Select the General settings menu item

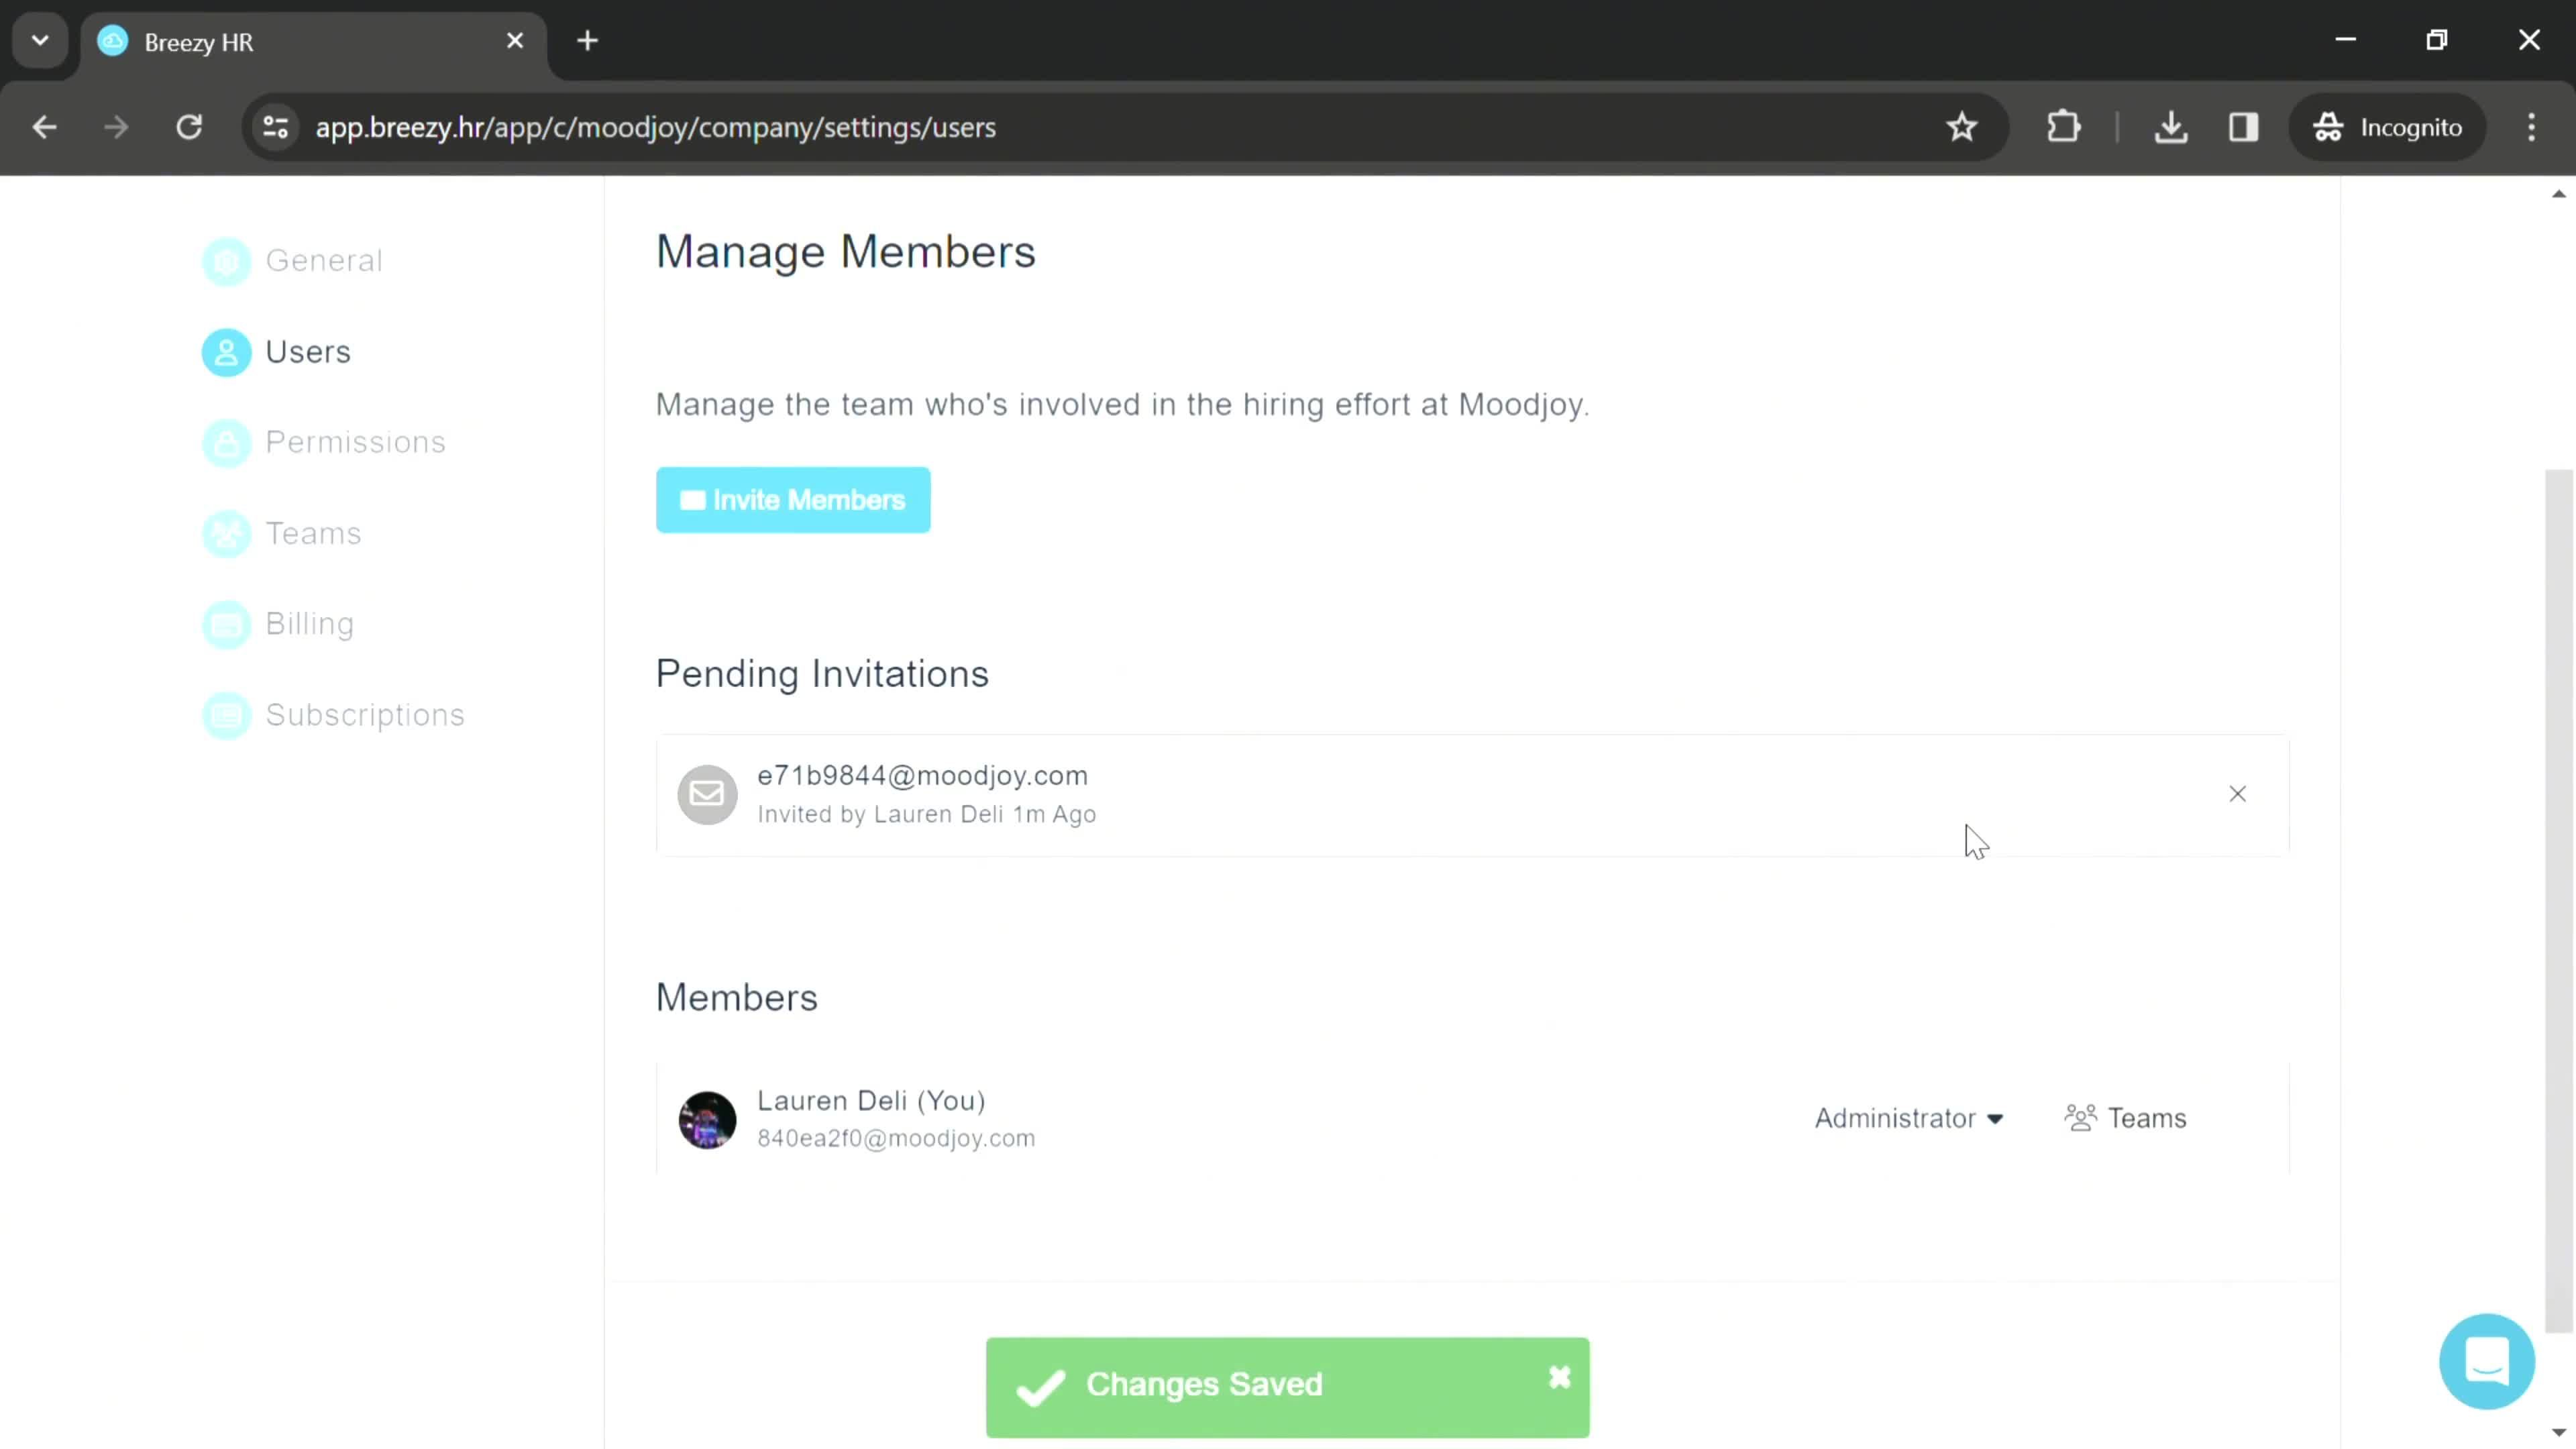[x=324, y=260]
